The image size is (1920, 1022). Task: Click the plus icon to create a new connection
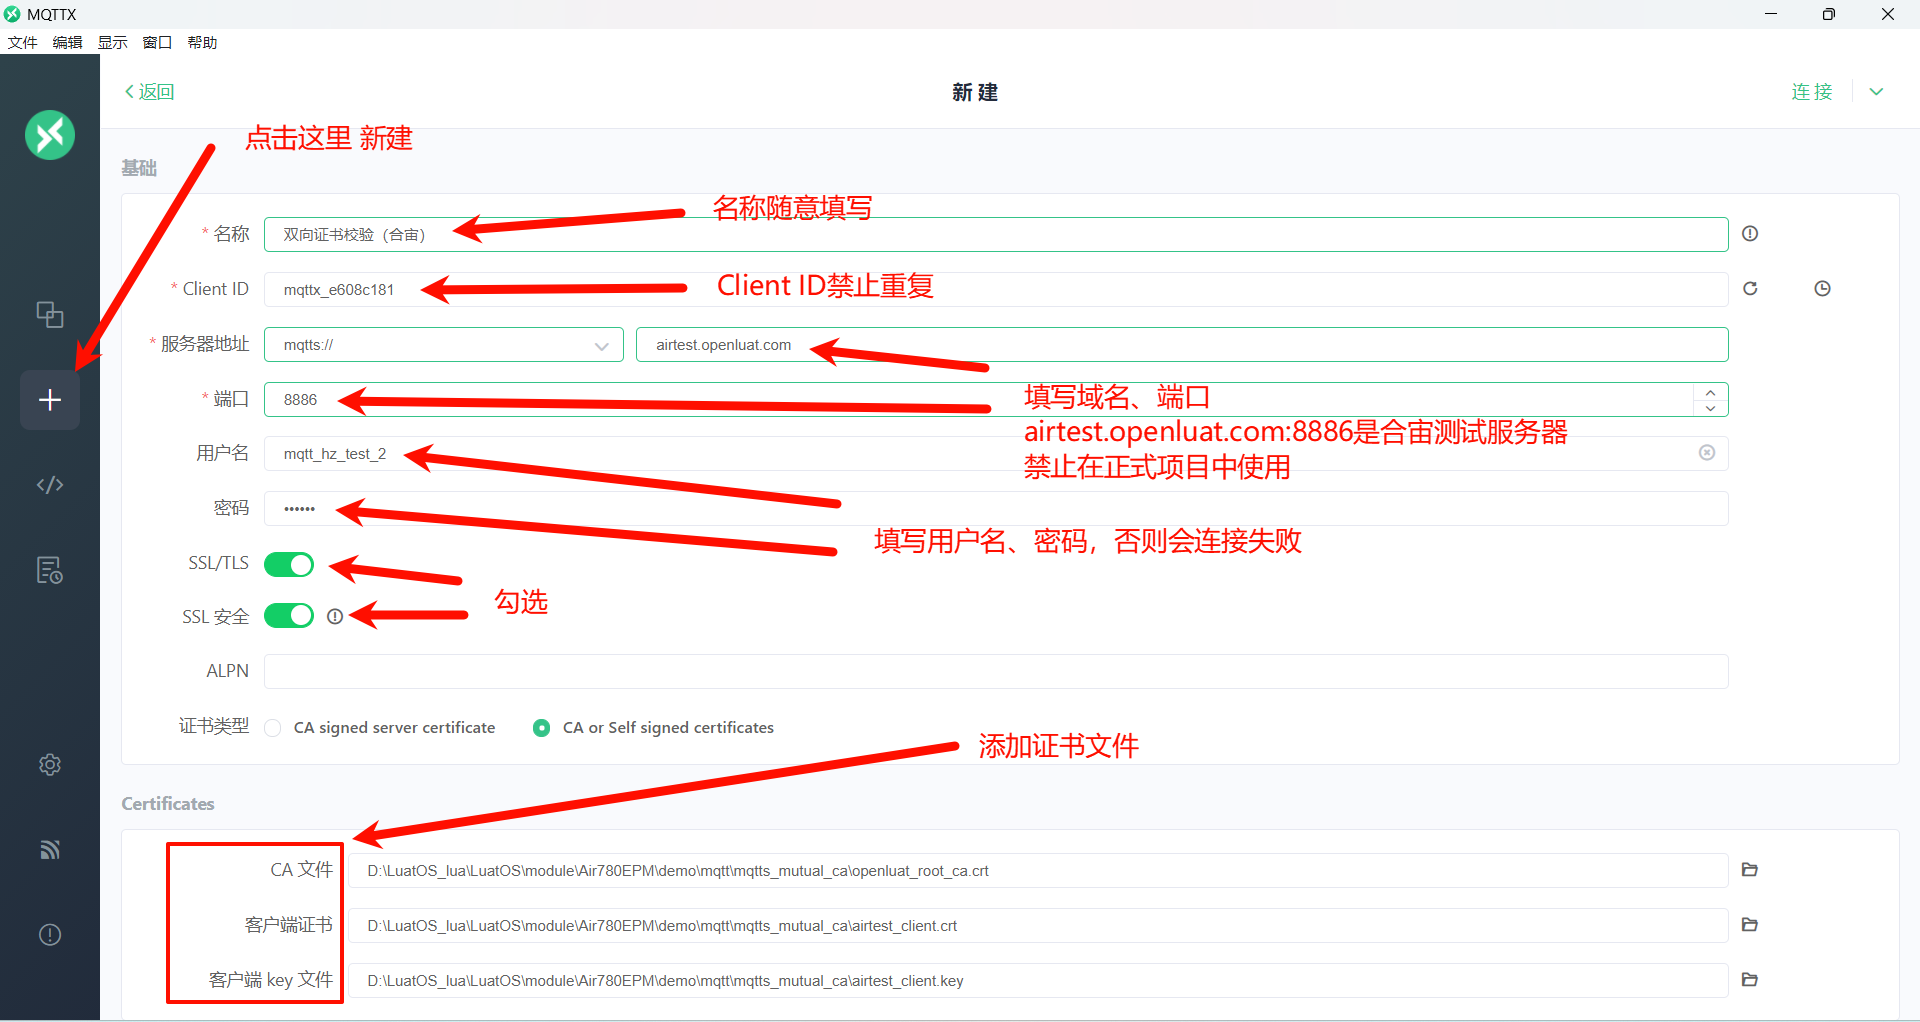point(50,400)
